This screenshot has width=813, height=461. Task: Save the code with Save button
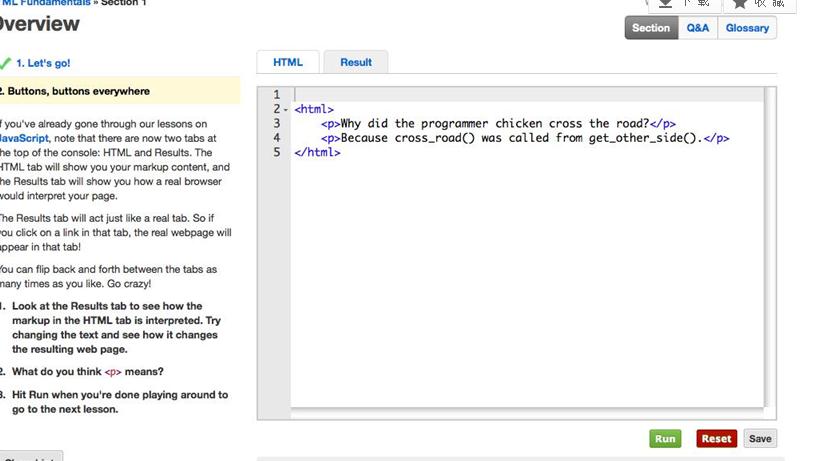tap(760, 439)
